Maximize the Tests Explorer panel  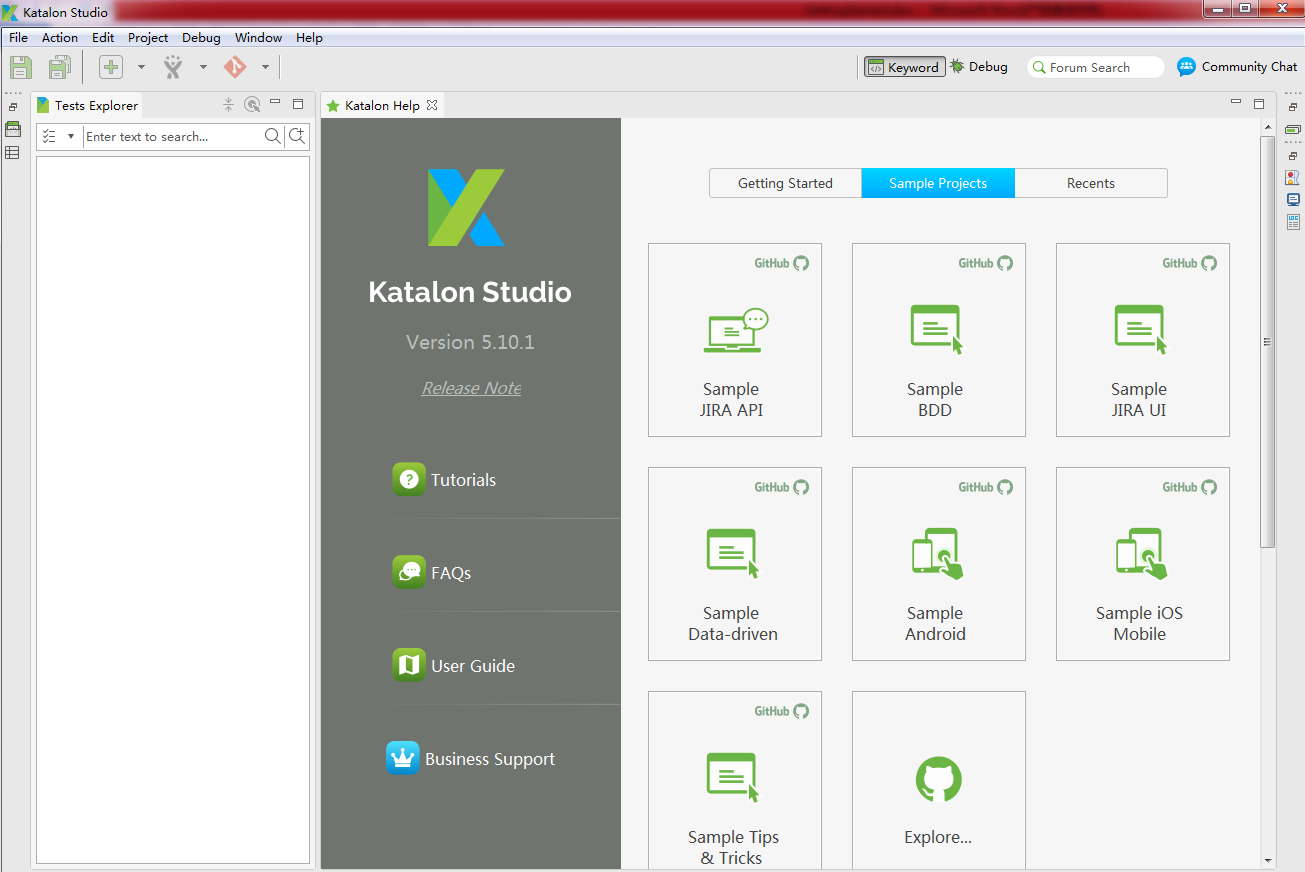(x=298, y=103)
